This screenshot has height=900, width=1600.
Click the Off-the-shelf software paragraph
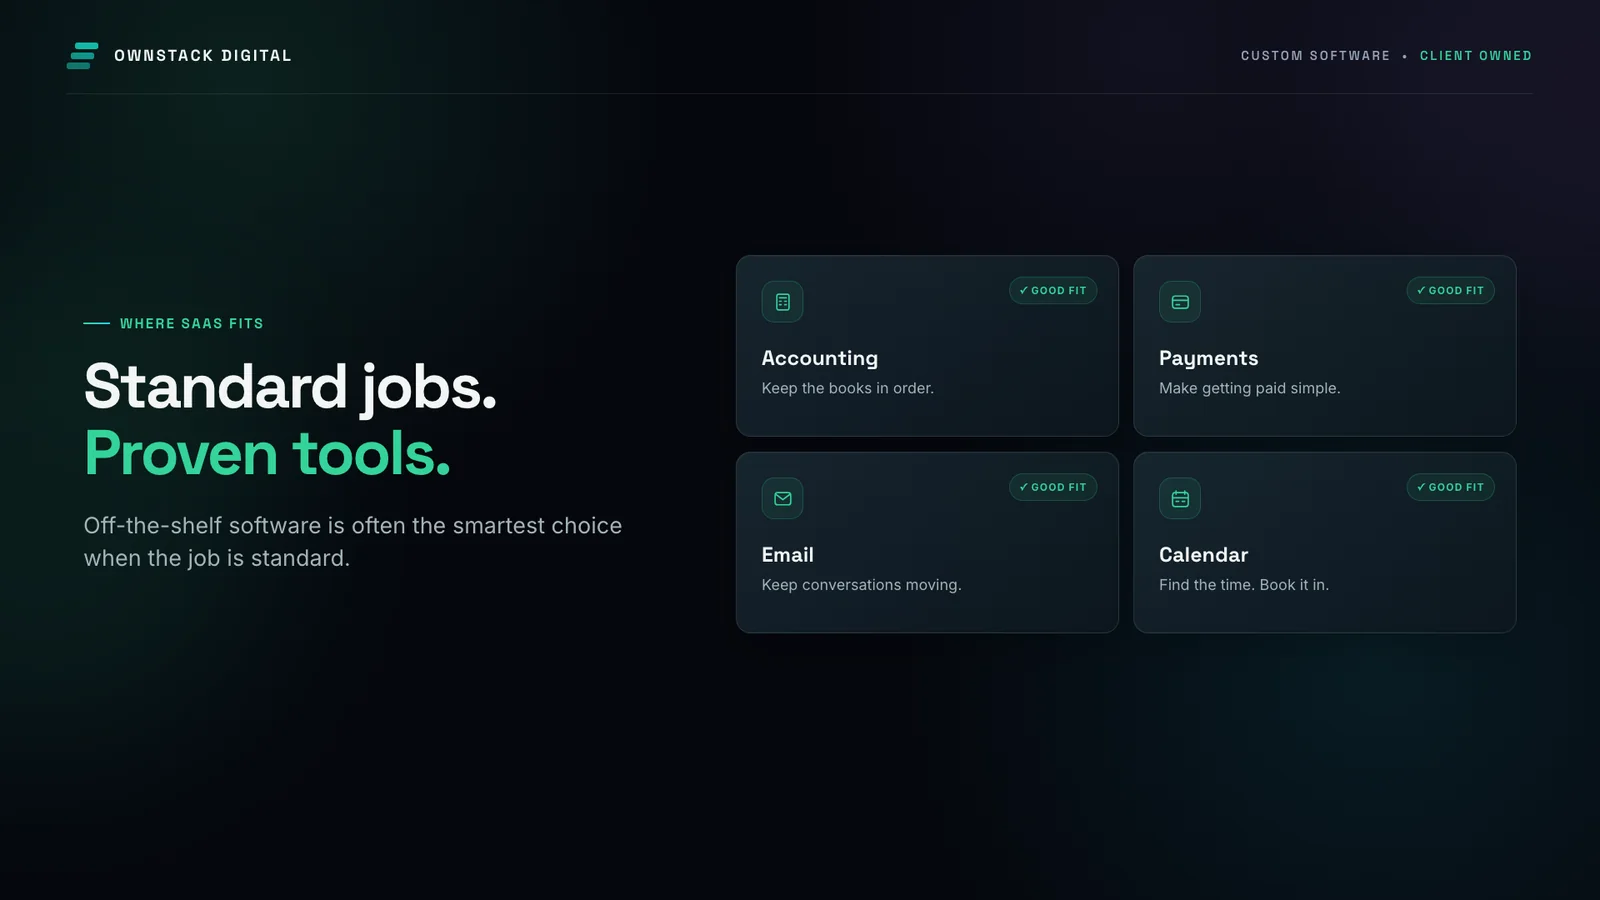353,542
